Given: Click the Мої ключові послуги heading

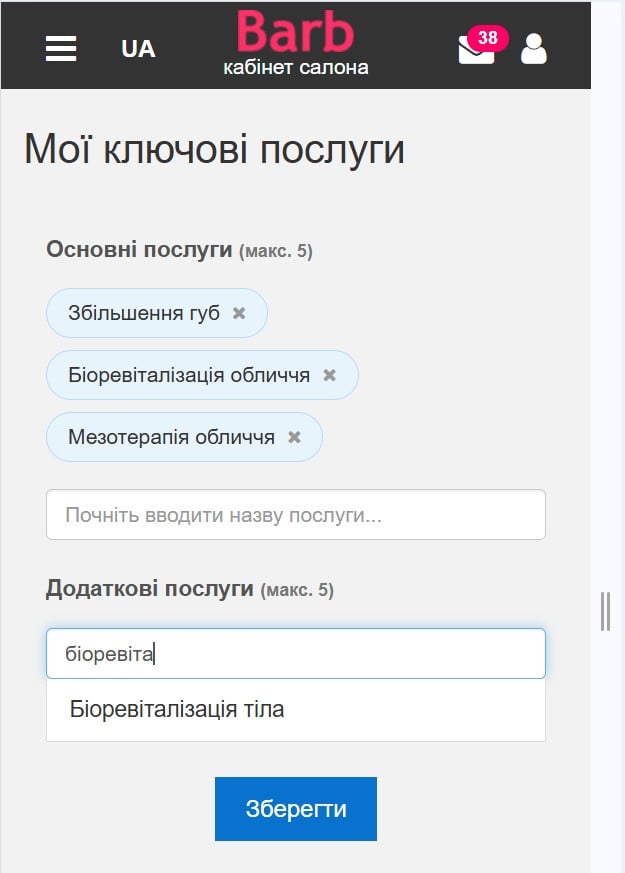Looking at the screenshot, I should click(214, 150).
